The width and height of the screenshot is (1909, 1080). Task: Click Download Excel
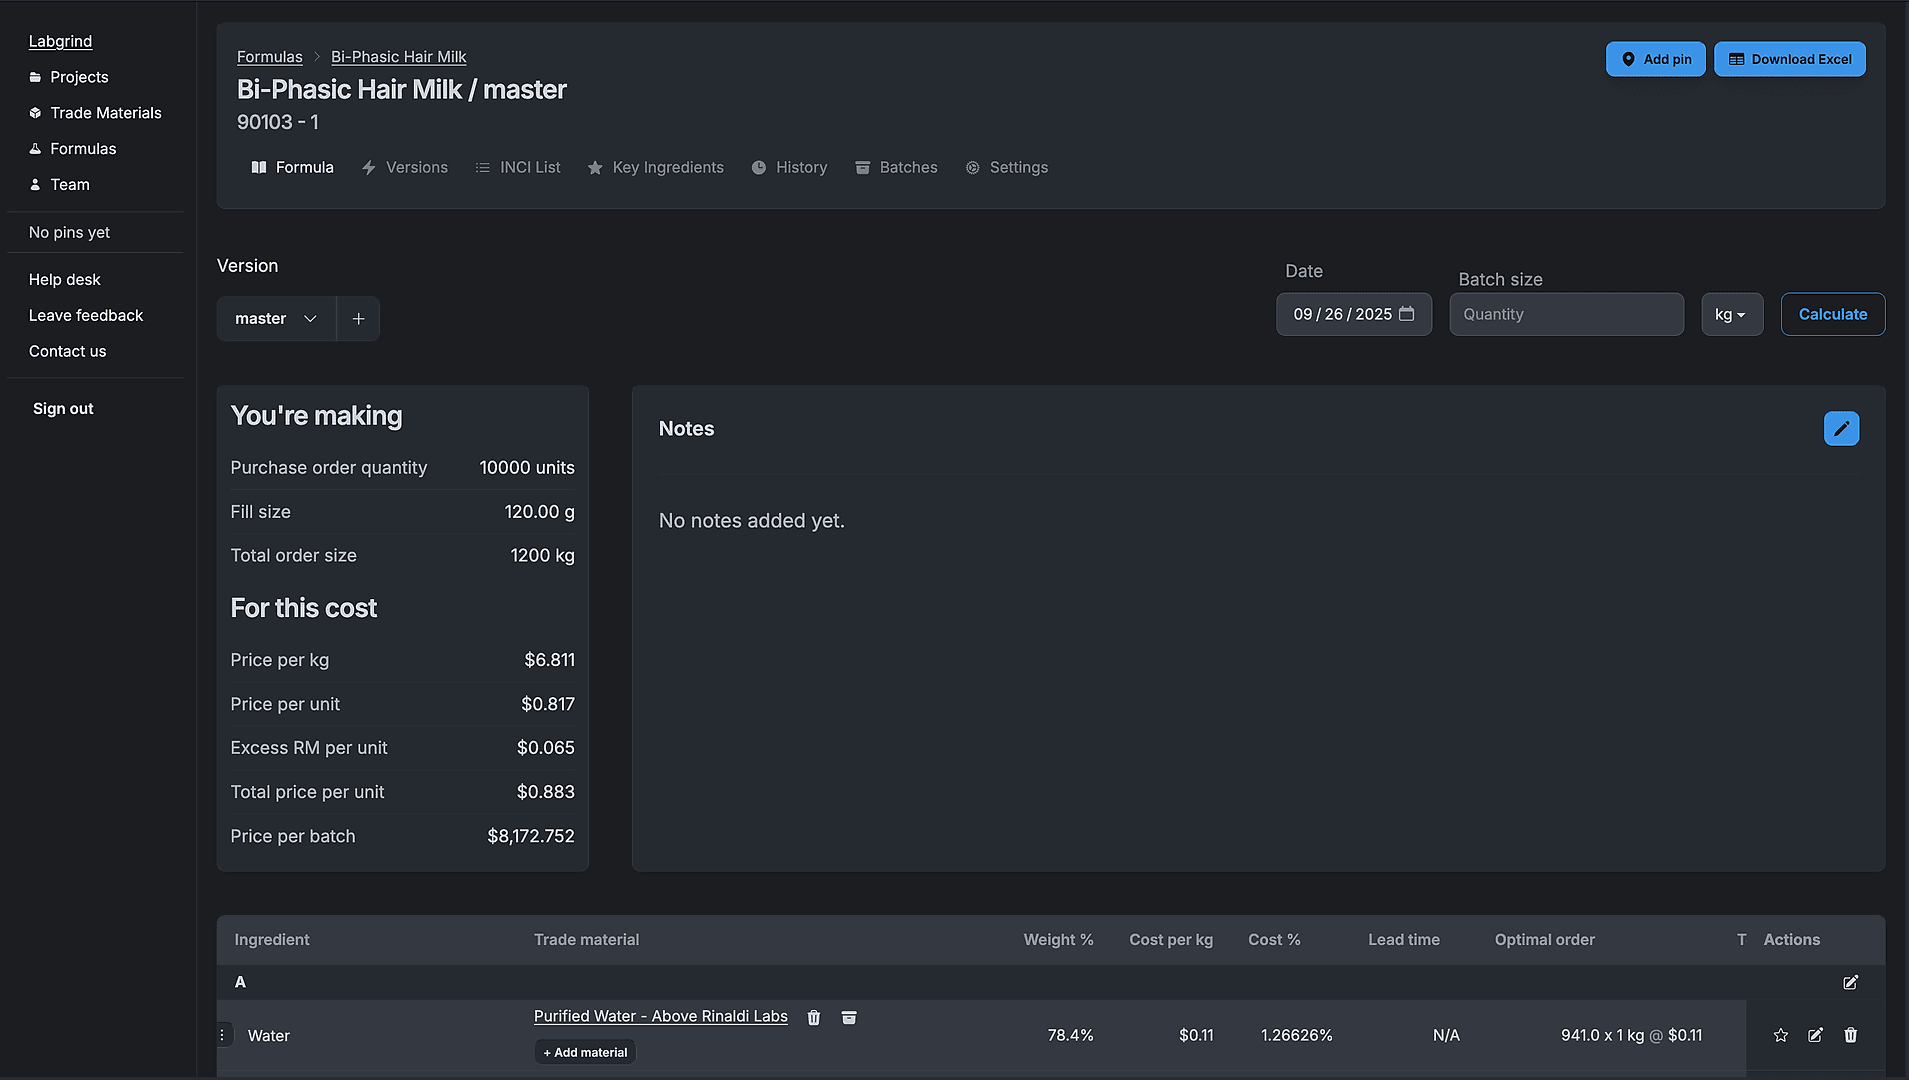1789,59
